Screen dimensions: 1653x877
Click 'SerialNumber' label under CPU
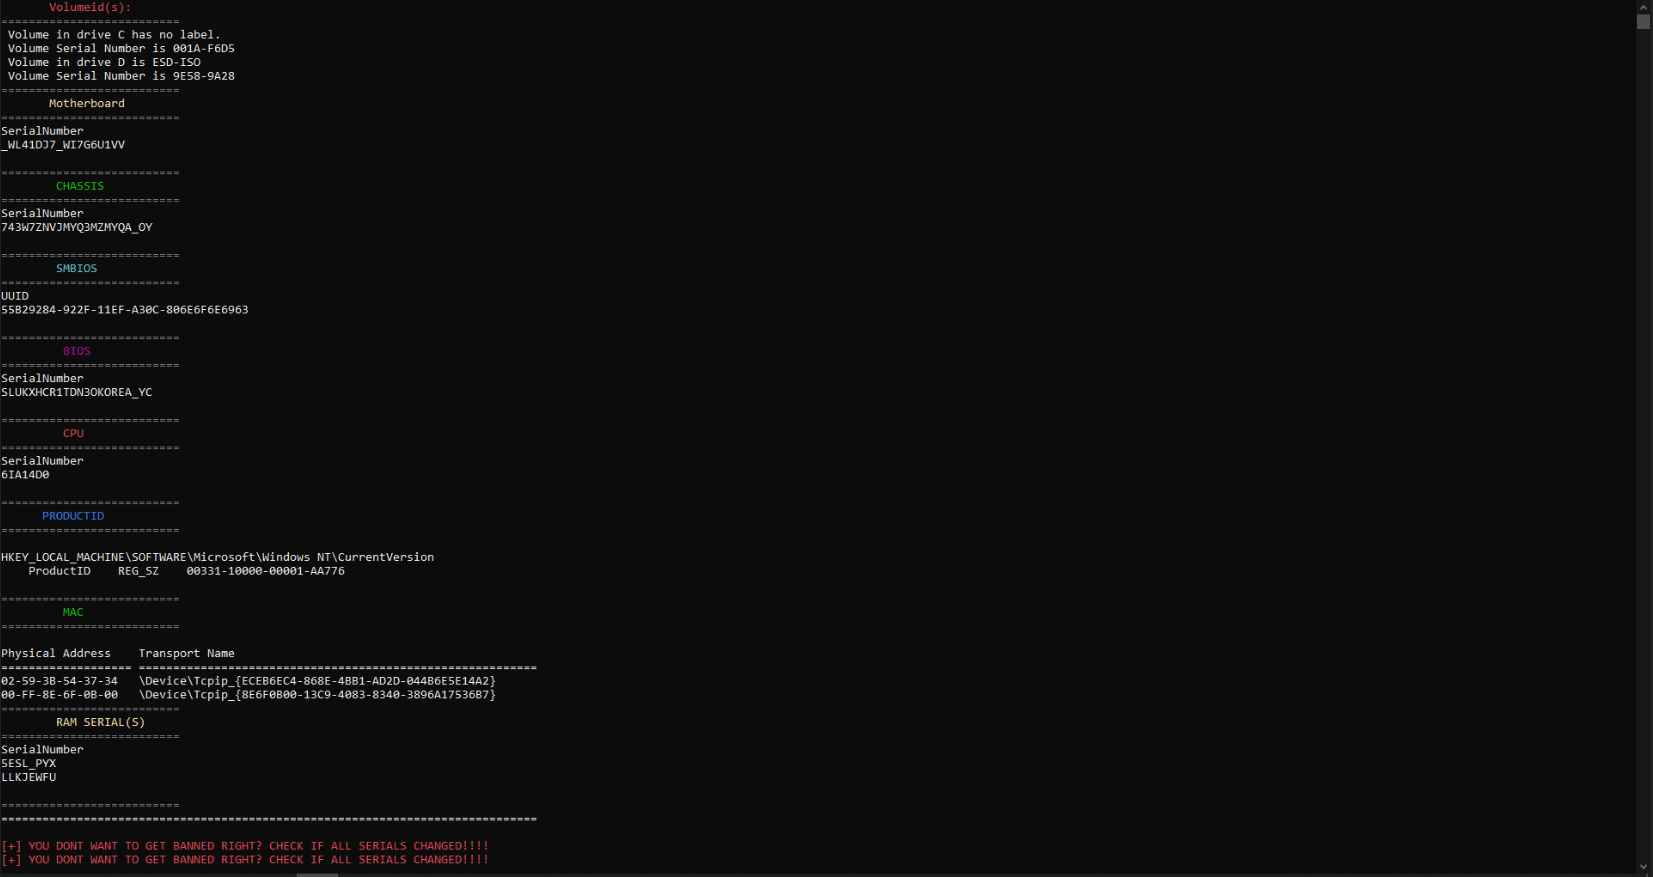click(x=42, y=461)
